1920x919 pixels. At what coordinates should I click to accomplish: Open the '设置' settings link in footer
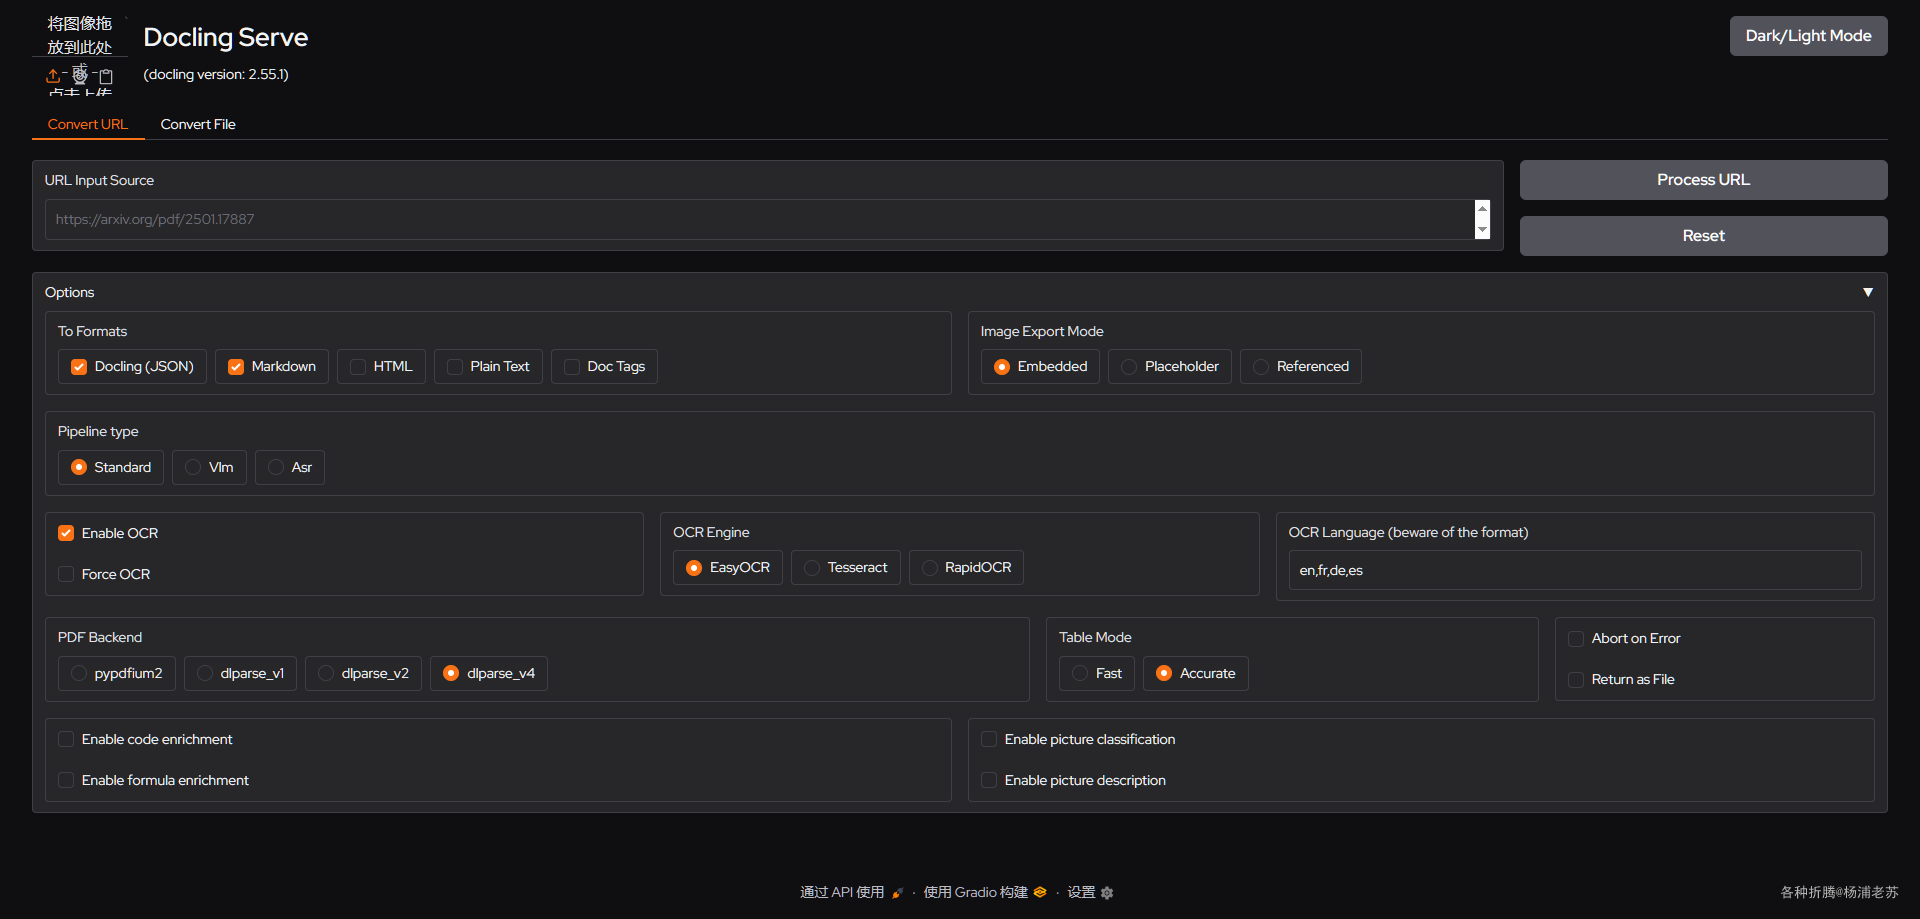1081,892
